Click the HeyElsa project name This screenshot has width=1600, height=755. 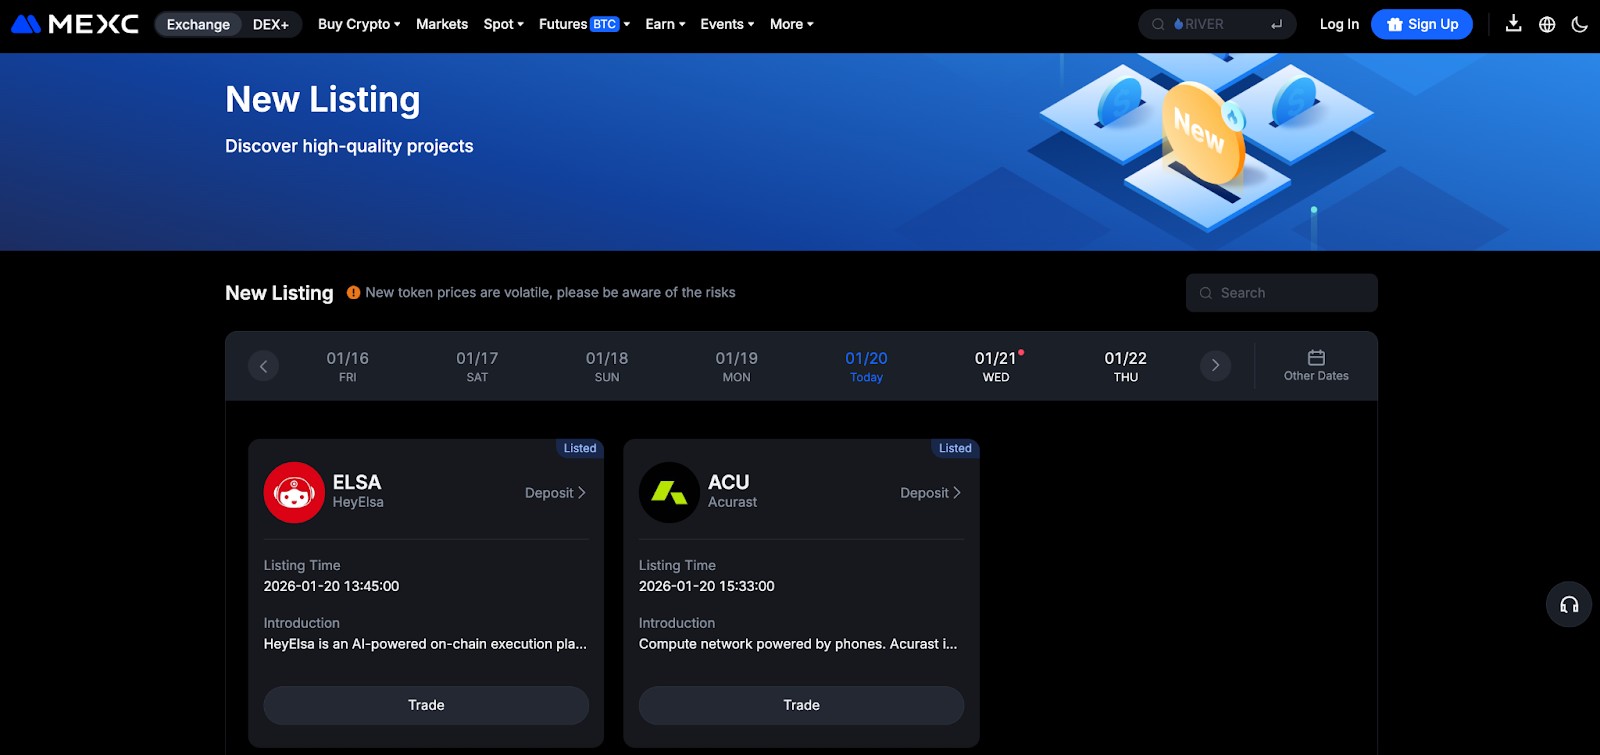(358, 502)
